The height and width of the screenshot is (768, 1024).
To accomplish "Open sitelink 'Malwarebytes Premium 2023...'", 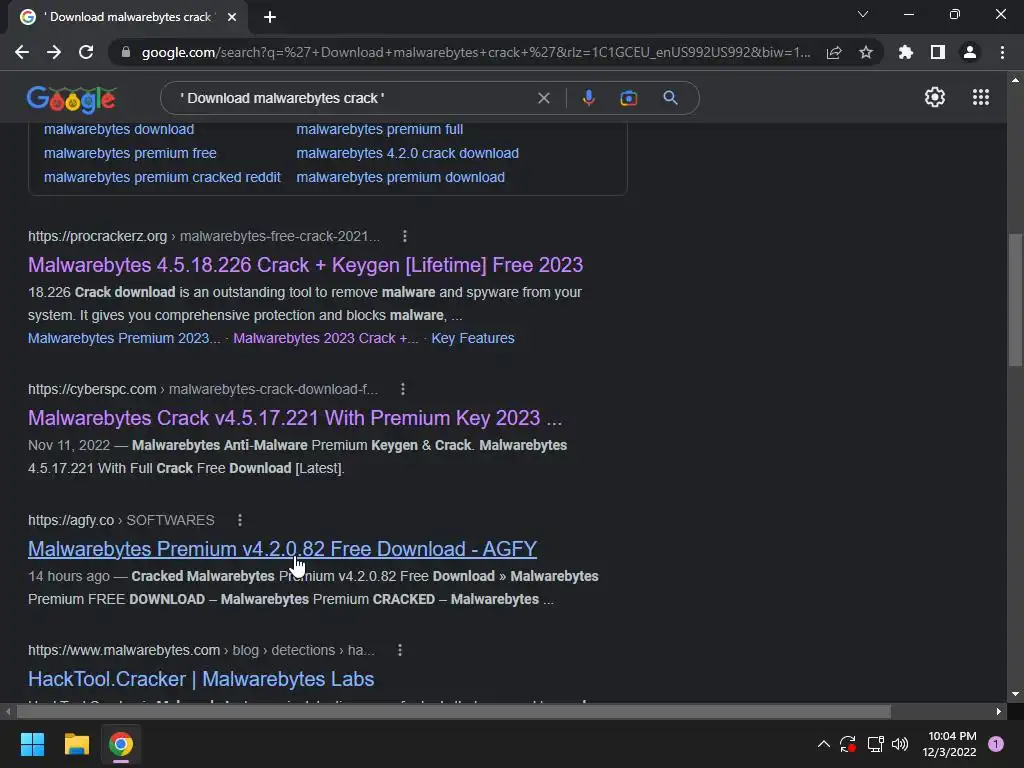I will click(124, 338).
